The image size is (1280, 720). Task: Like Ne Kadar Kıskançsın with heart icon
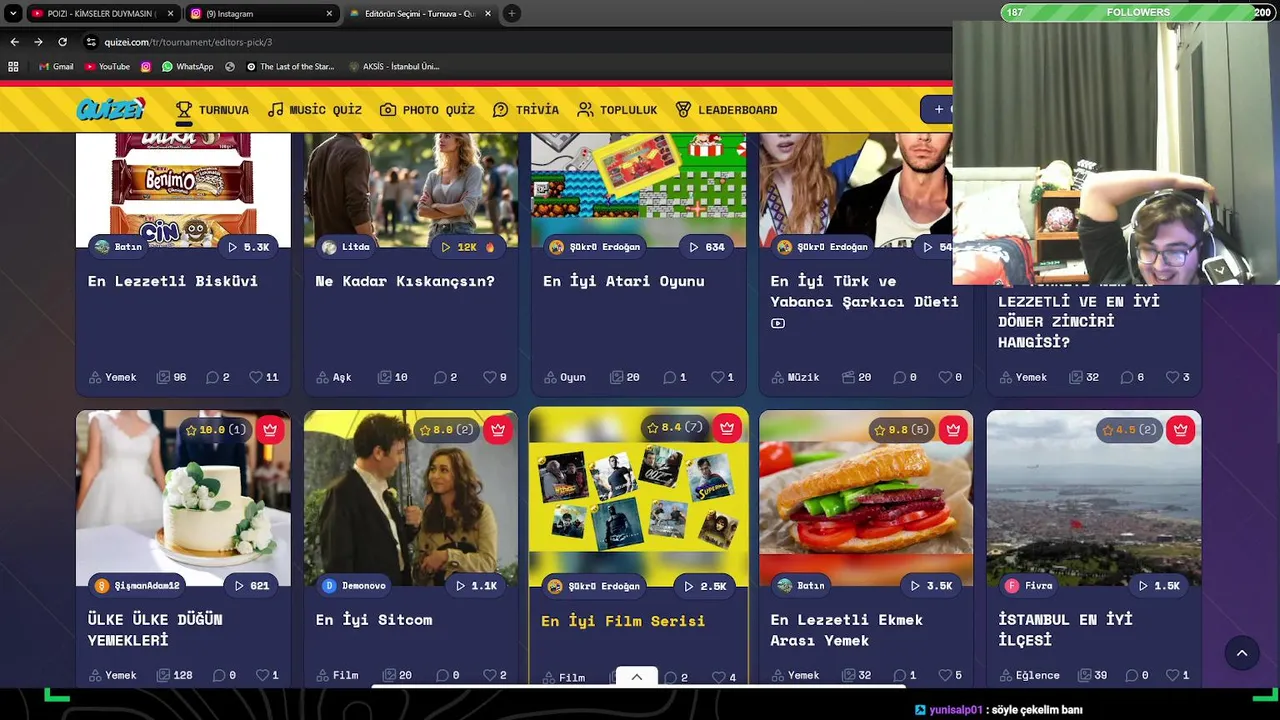[x=490, y=377]
